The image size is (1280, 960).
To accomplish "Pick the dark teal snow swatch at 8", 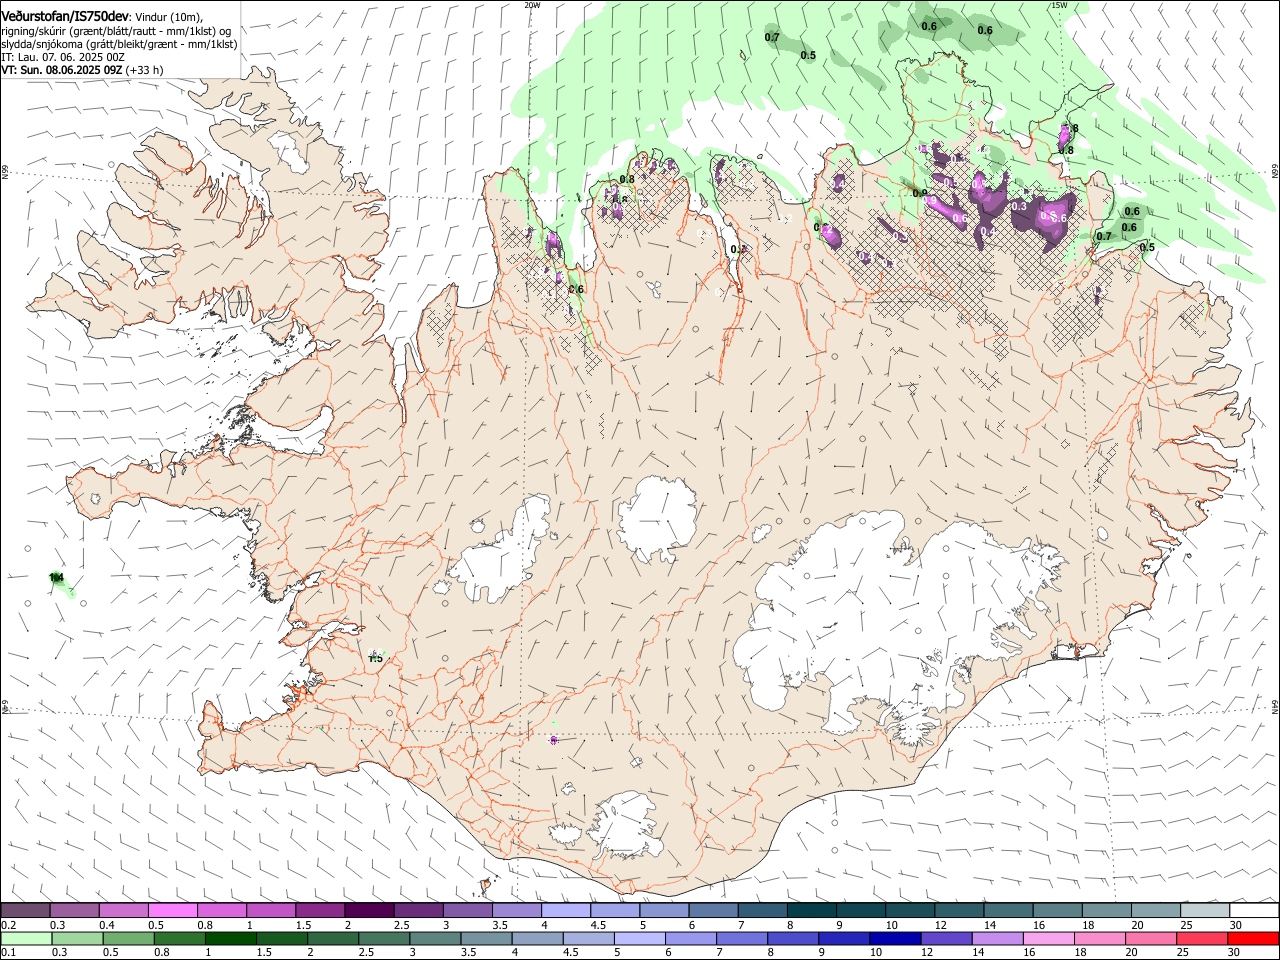I will [812, 911].
